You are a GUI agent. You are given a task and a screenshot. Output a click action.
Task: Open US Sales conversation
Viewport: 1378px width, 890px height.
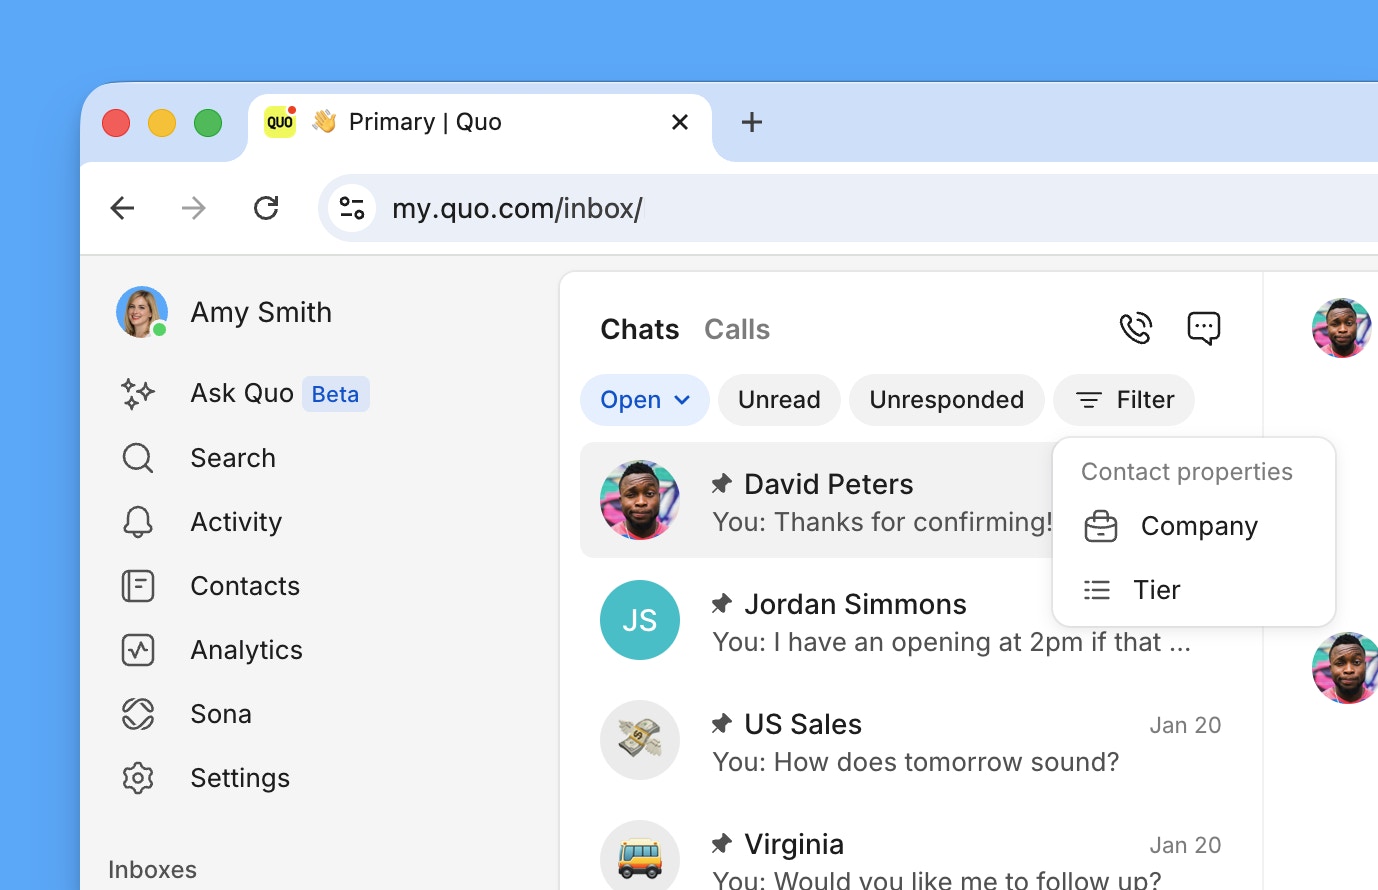[x=910, y=740]
